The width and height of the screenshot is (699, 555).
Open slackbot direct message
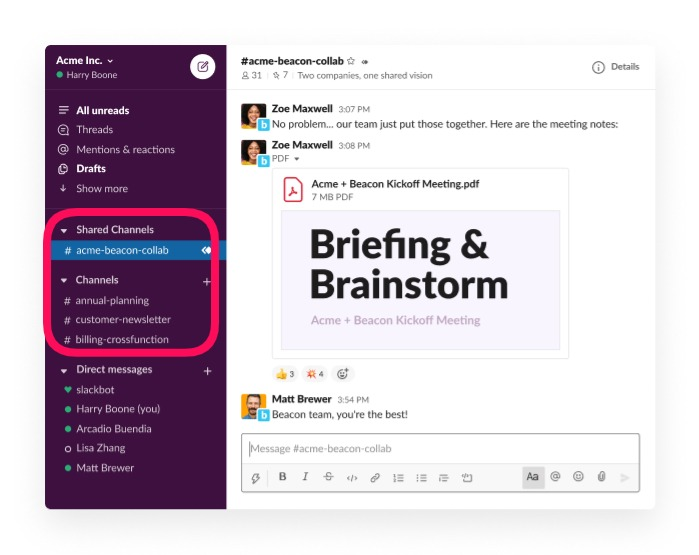[95, 390]
